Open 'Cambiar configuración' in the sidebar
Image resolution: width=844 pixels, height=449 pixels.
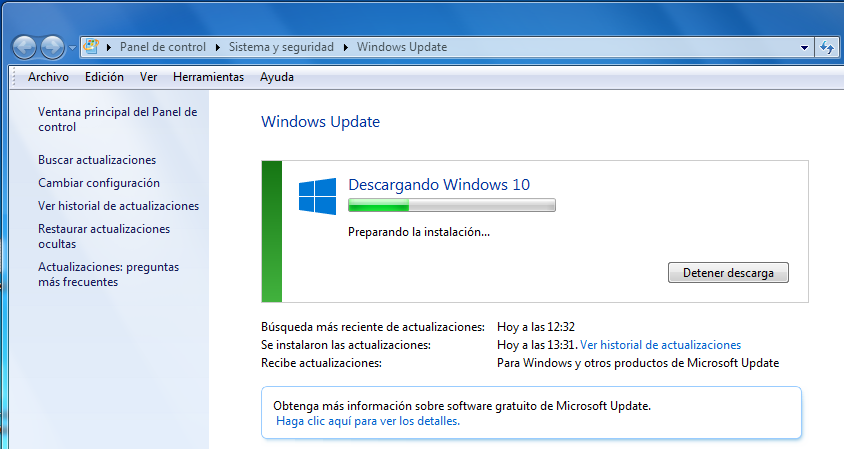[99, 183]
